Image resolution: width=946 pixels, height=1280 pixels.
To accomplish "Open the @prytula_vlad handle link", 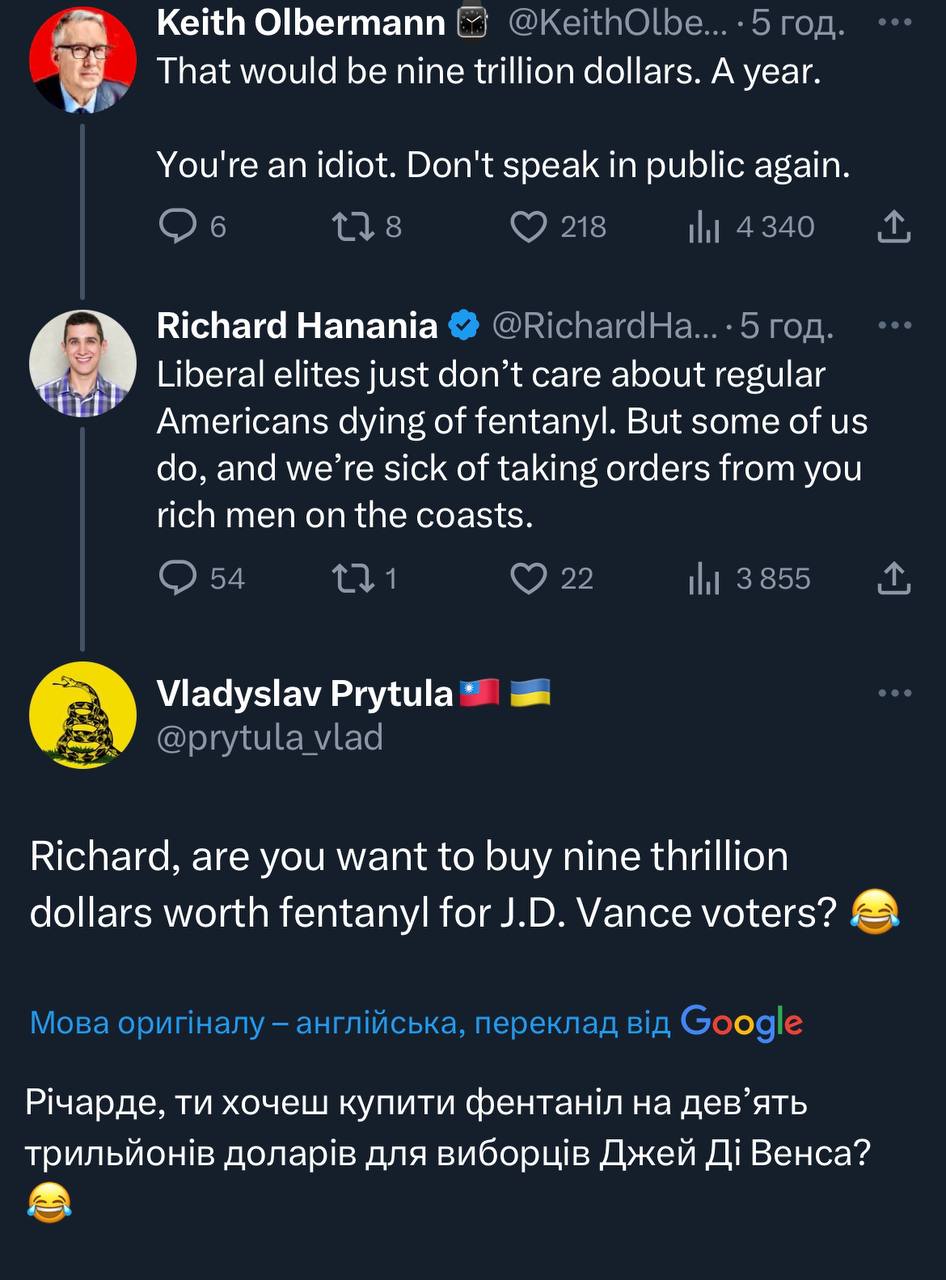I will point(270,738).
